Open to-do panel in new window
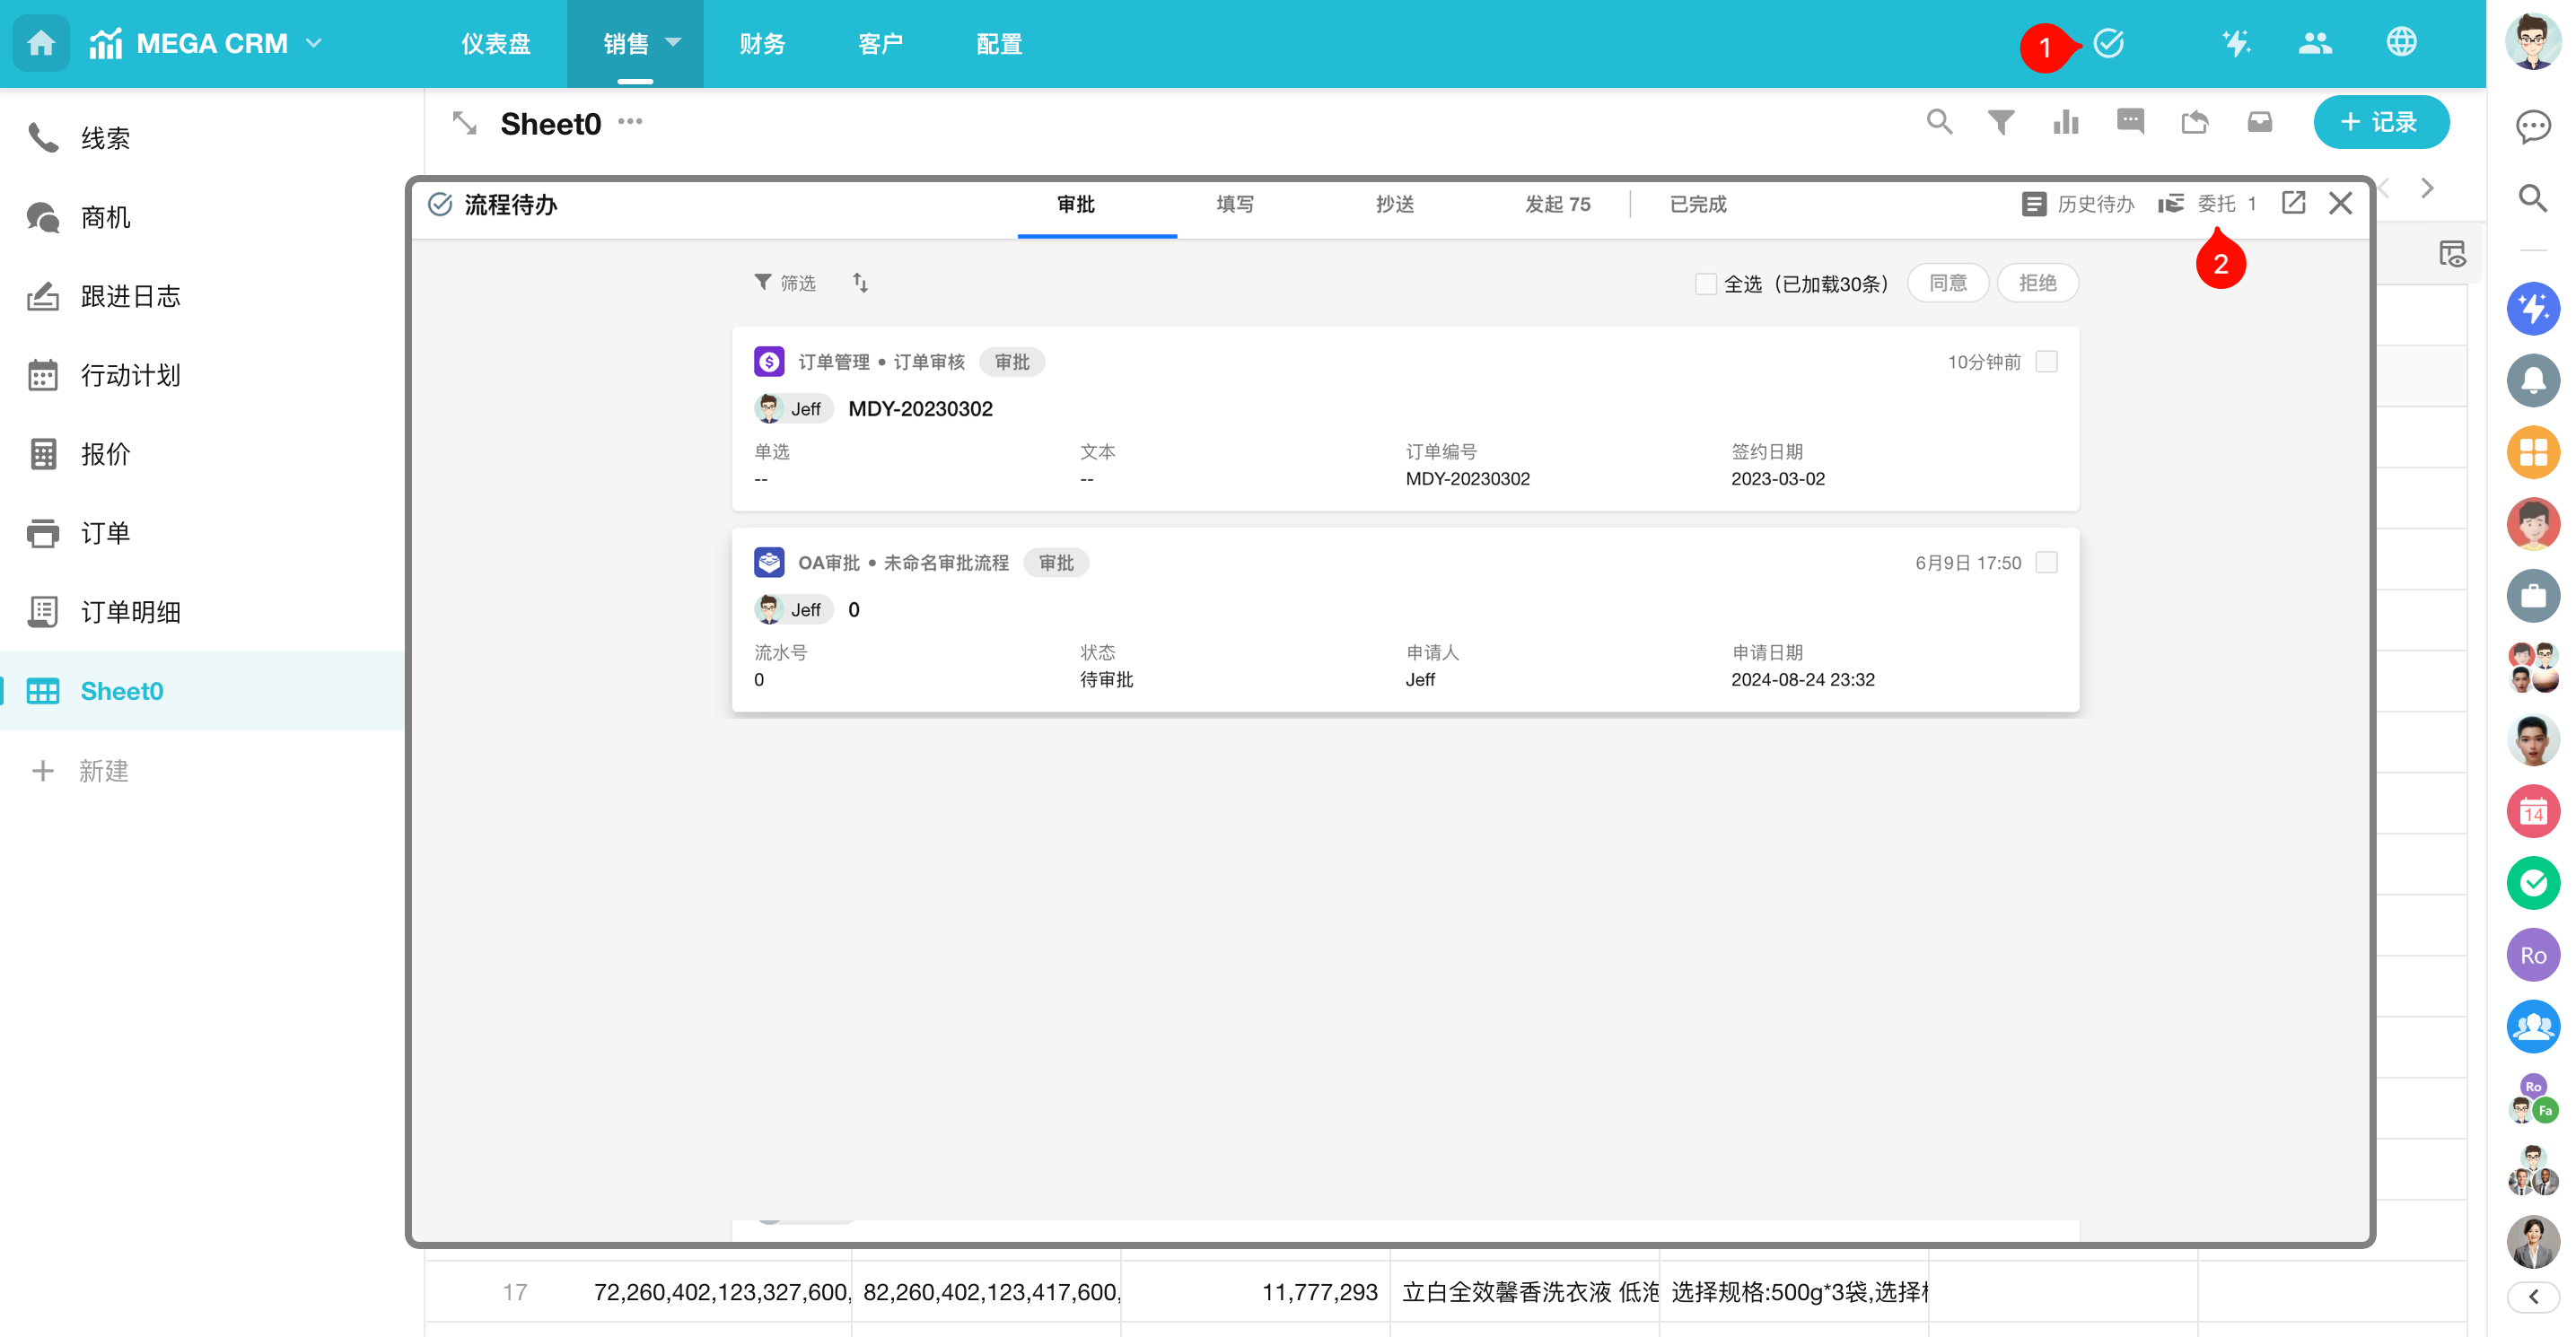Viewport: 2576px width, 1337px height. tap(2293, 203)
